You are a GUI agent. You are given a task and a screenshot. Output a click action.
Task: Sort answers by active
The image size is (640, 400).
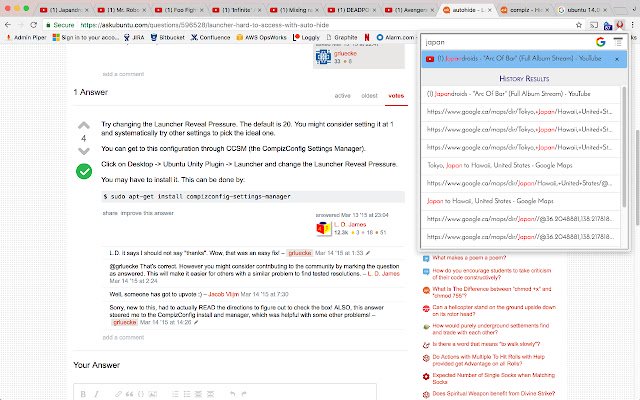click(x=342, y=96)
